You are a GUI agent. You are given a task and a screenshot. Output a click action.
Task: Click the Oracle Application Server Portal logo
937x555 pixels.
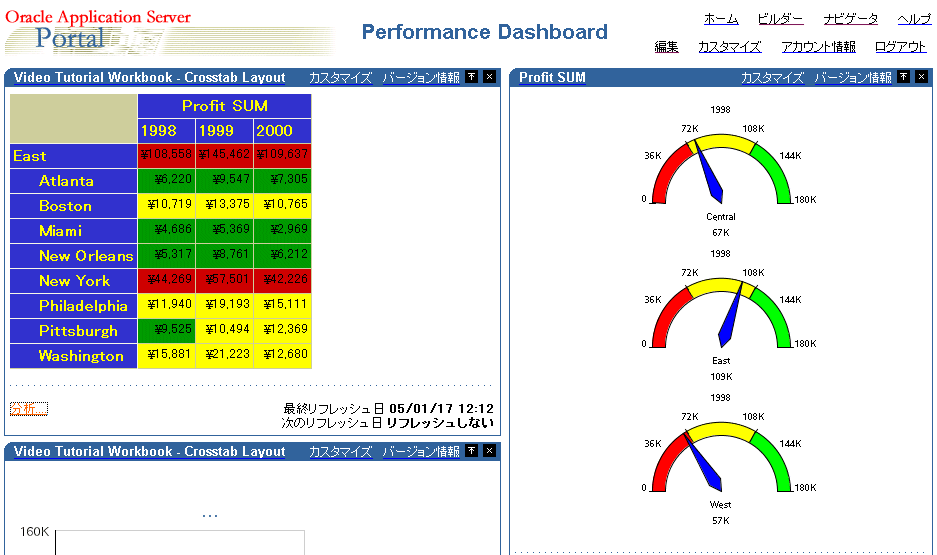(x=170, y=32)
